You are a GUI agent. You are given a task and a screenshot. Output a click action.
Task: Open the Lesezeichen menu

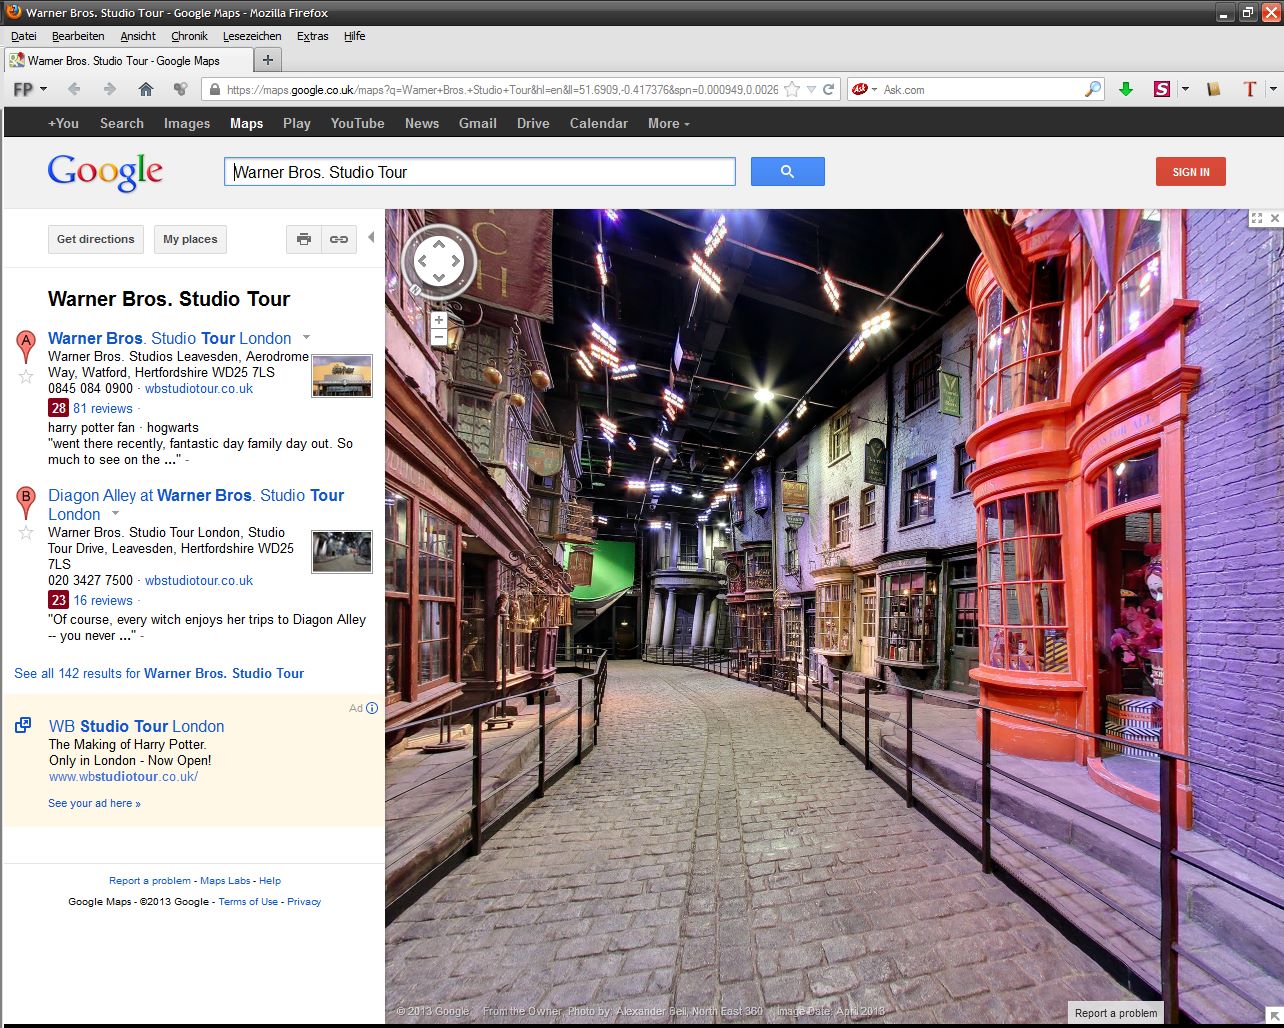(252, 36)
